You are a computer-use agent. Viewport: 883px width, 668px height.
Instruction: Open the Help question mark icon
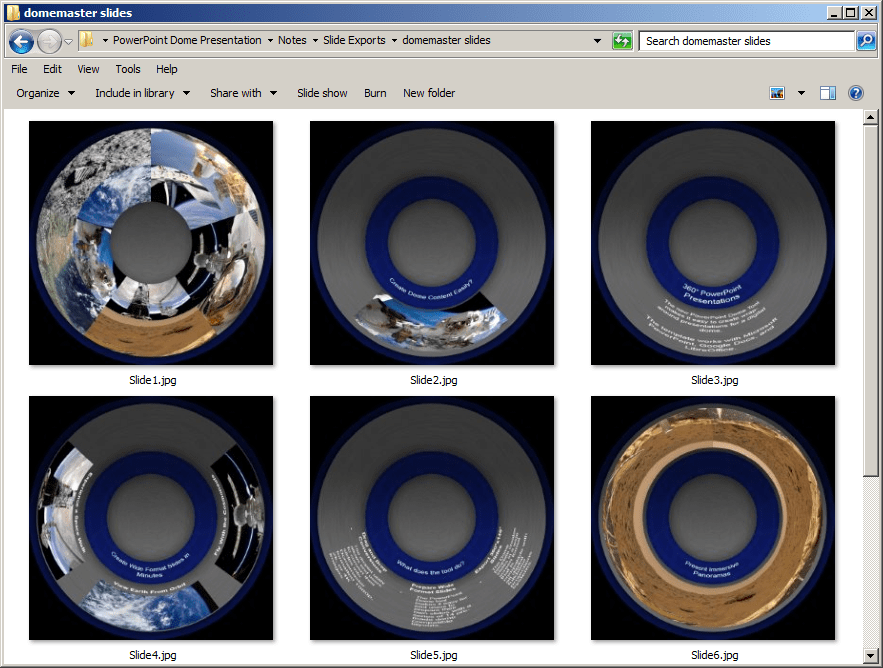[x=855, y=93]
